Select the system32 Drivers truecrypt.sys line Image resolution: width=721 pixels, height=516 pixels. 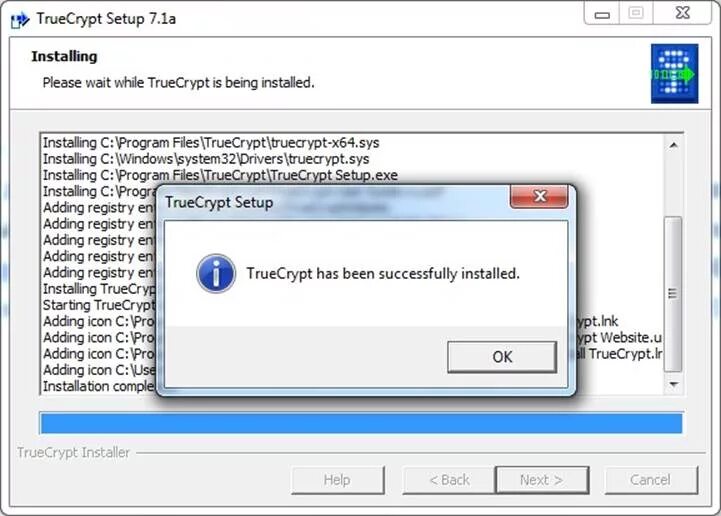(x=206, y=159)
